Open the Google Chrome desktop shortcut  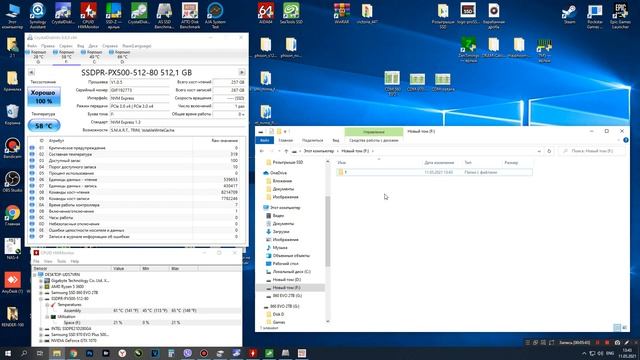pos(12,216)
